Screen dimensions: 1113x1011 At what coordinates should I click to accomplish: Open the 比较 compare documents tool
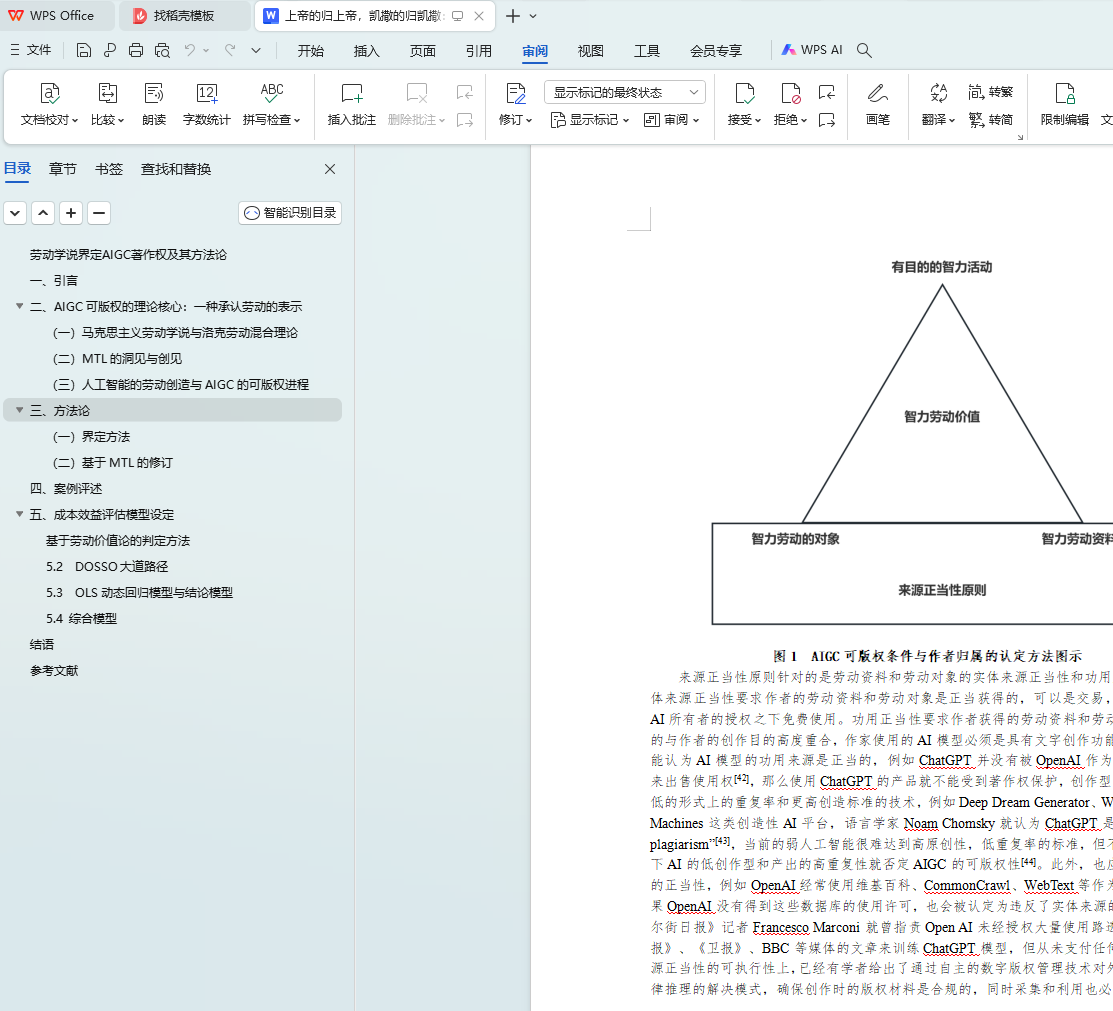coord(107,104)
